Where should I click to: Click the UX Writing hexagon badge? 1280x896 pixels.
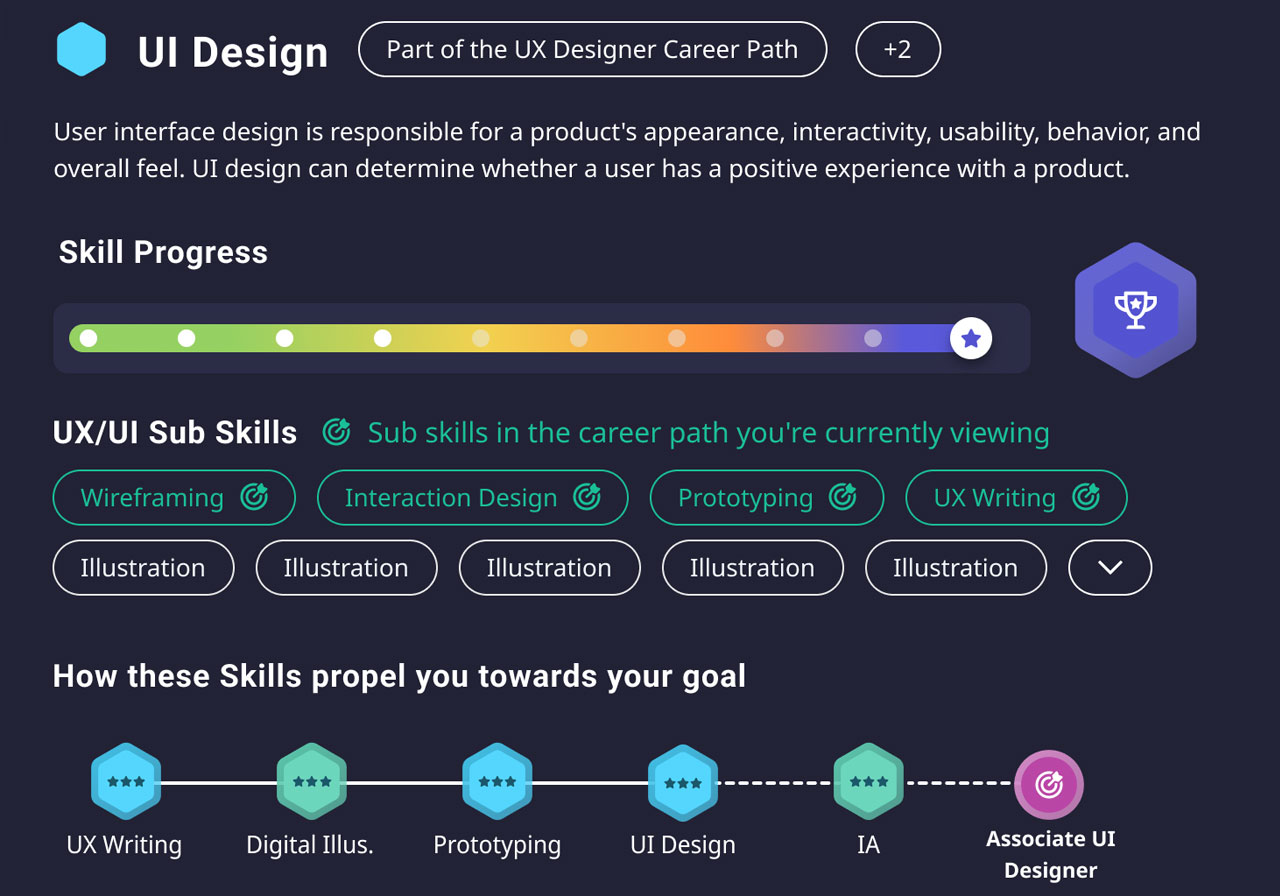[126, 782]
